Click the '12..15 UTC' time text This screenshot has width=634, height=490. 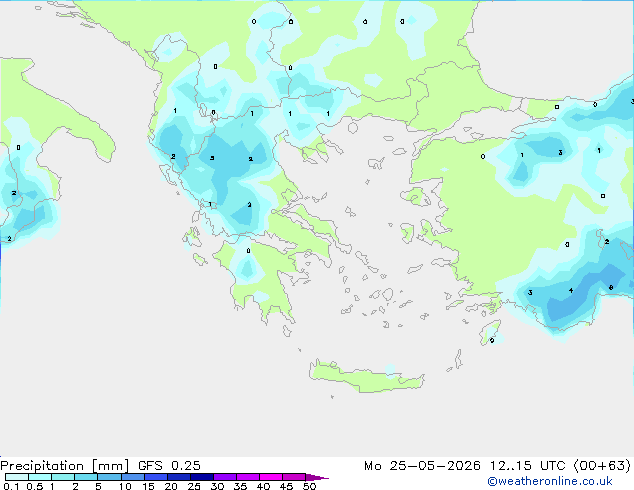click(527, 466)
